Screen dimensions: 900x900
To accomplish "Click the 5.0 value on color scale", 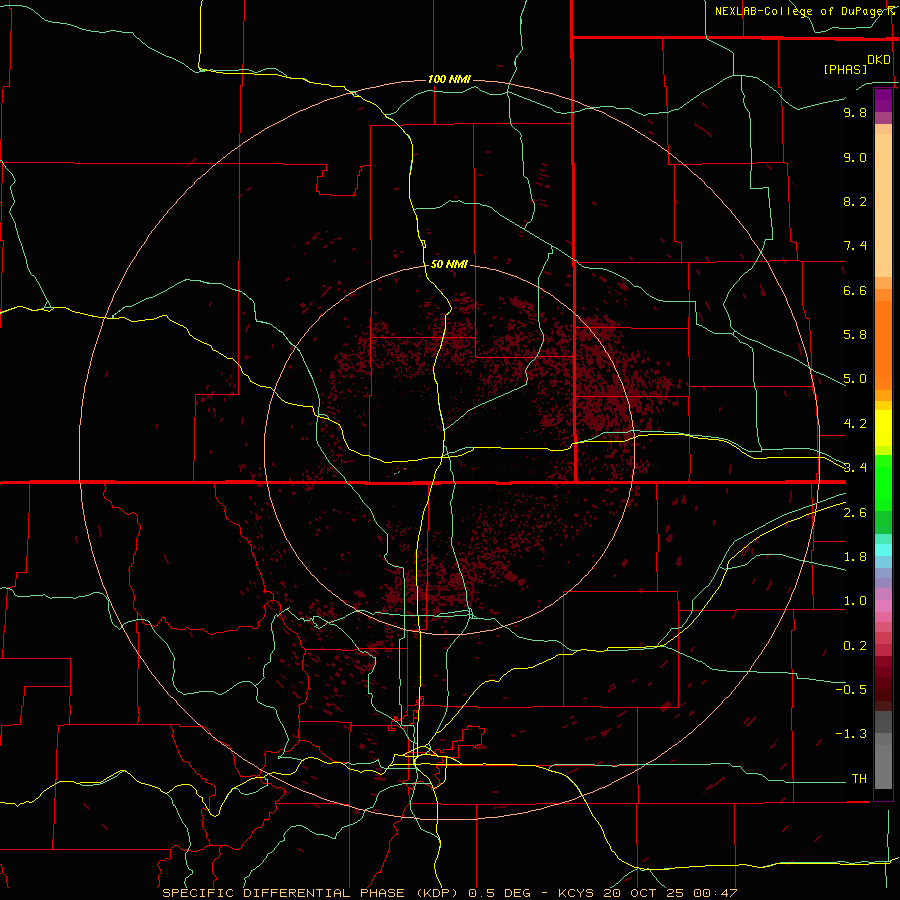I will coord(855,379).
